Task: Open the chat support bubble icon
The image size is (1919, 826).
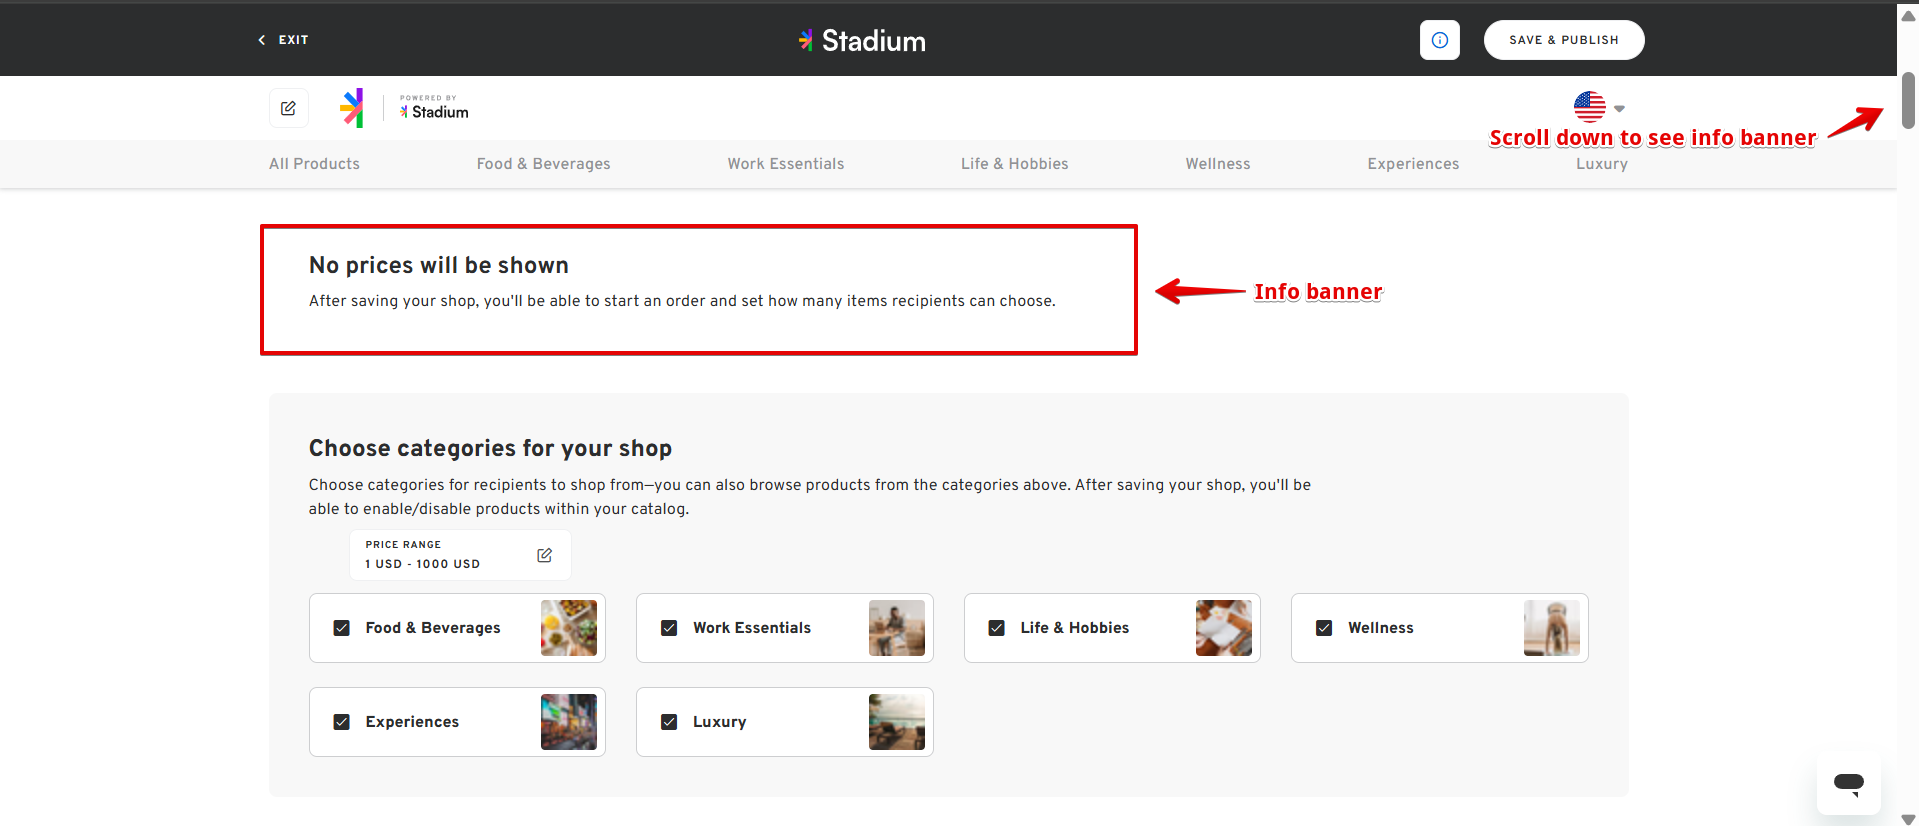Action: [1848, 784]
